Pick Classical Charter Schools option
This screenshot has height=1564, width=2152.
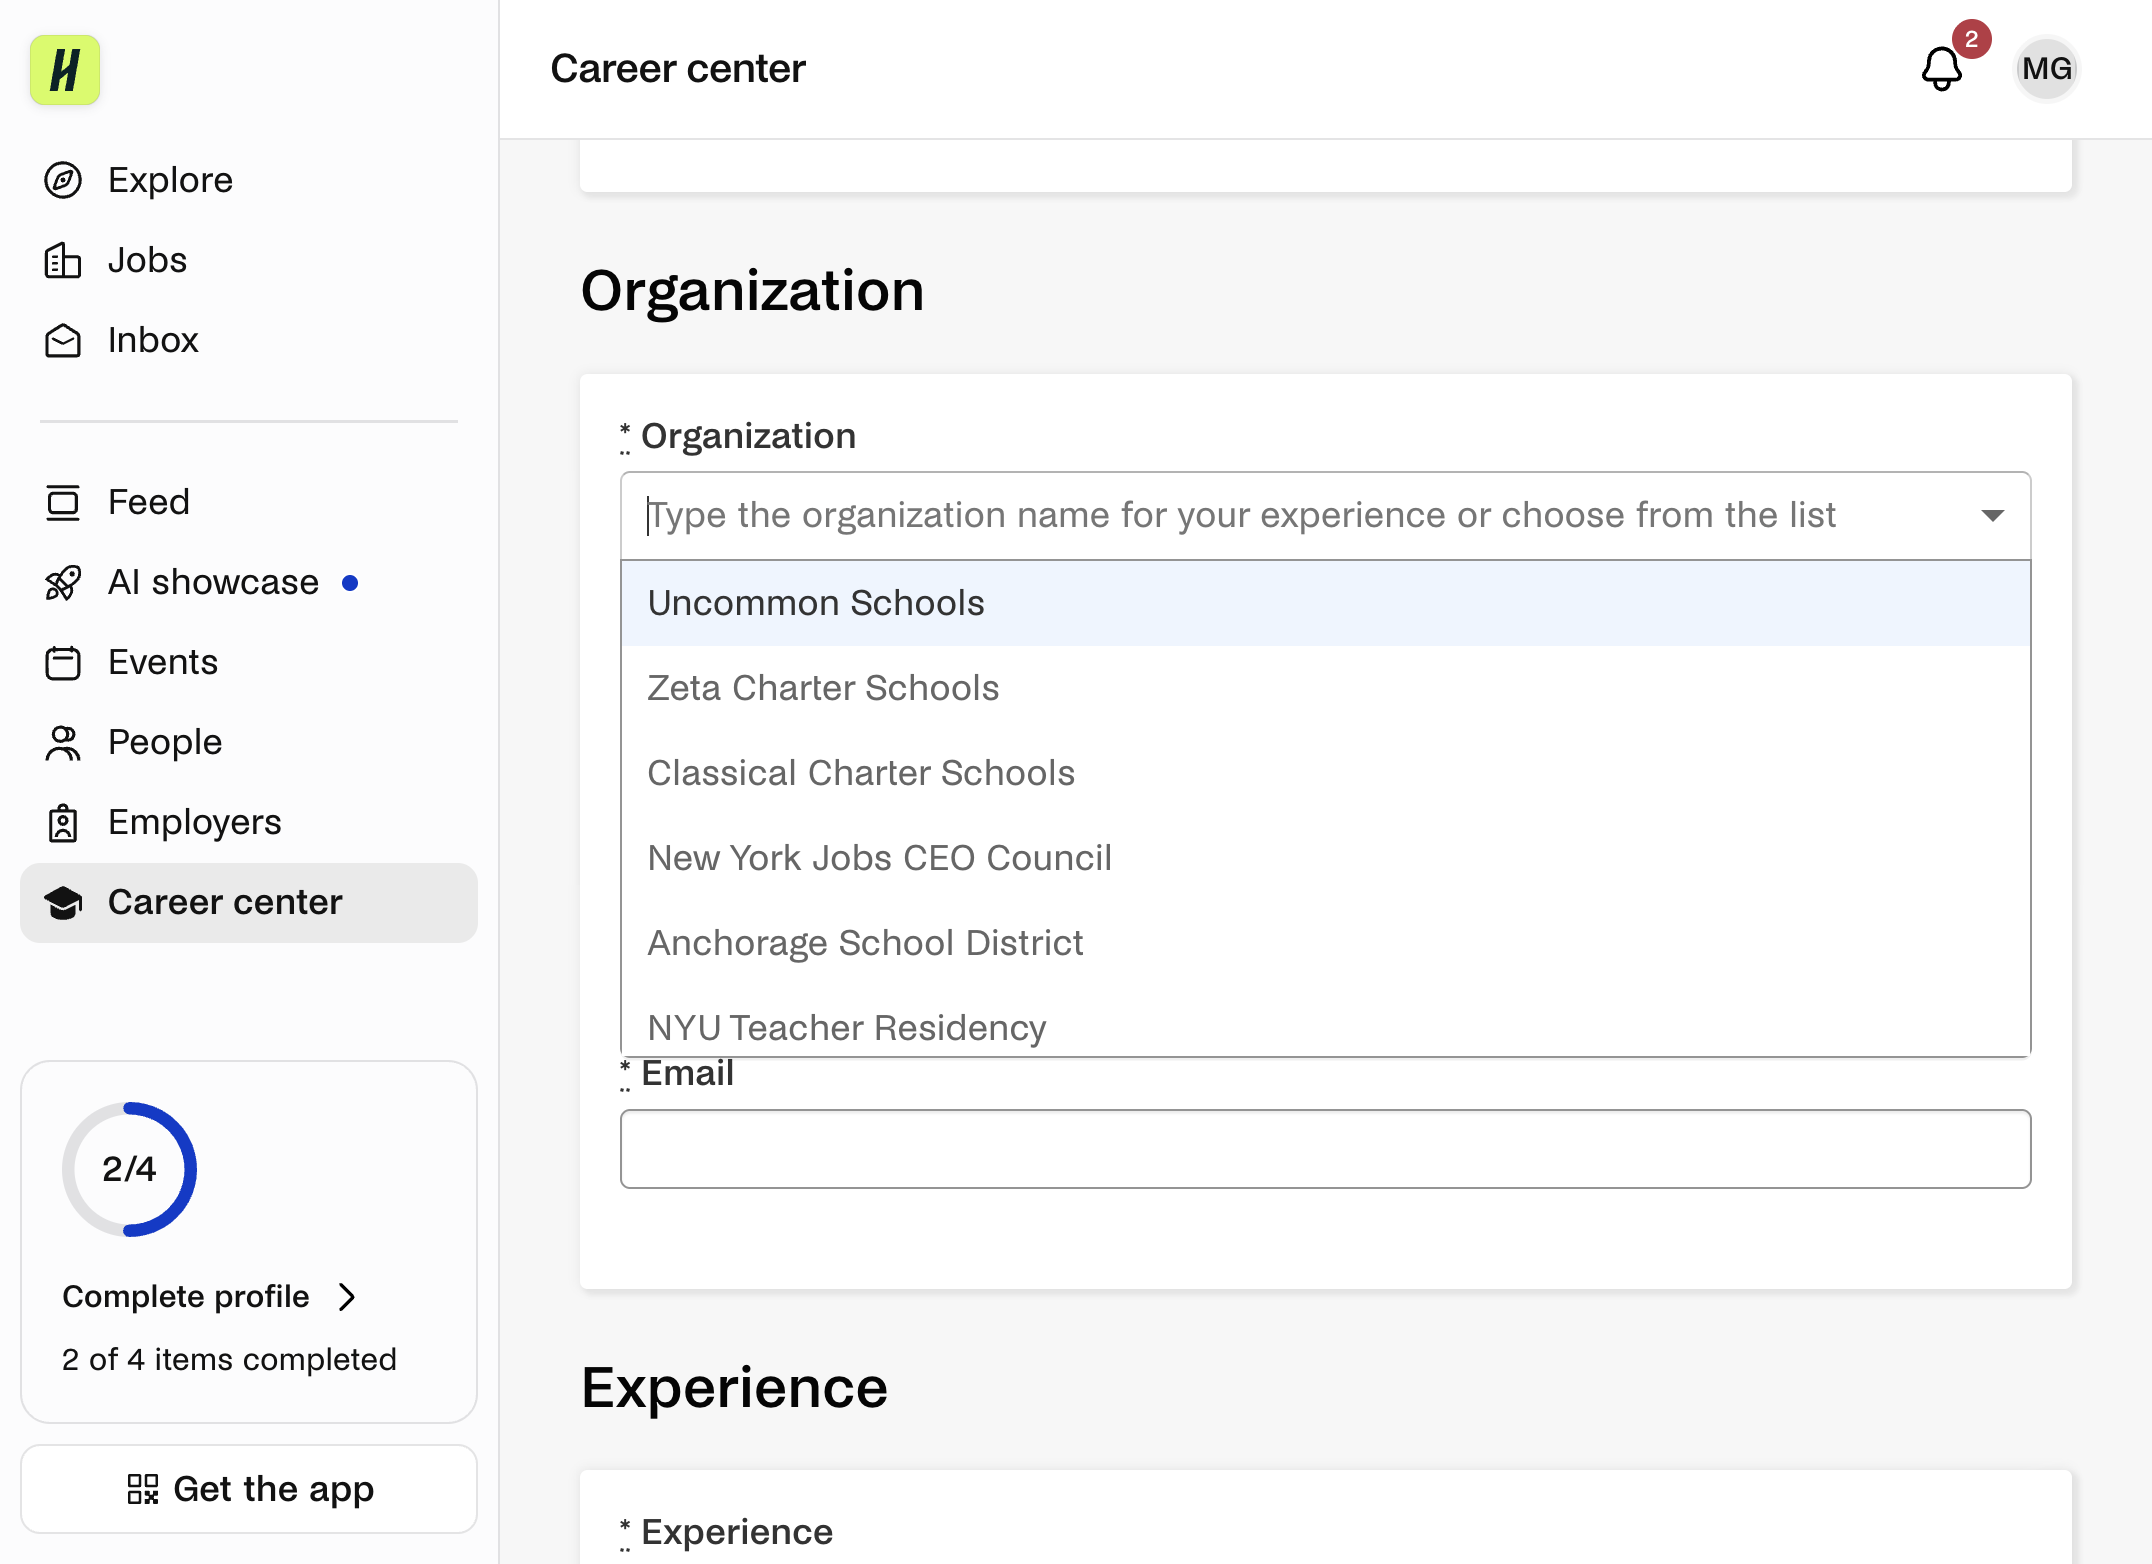pos(1325,773)
